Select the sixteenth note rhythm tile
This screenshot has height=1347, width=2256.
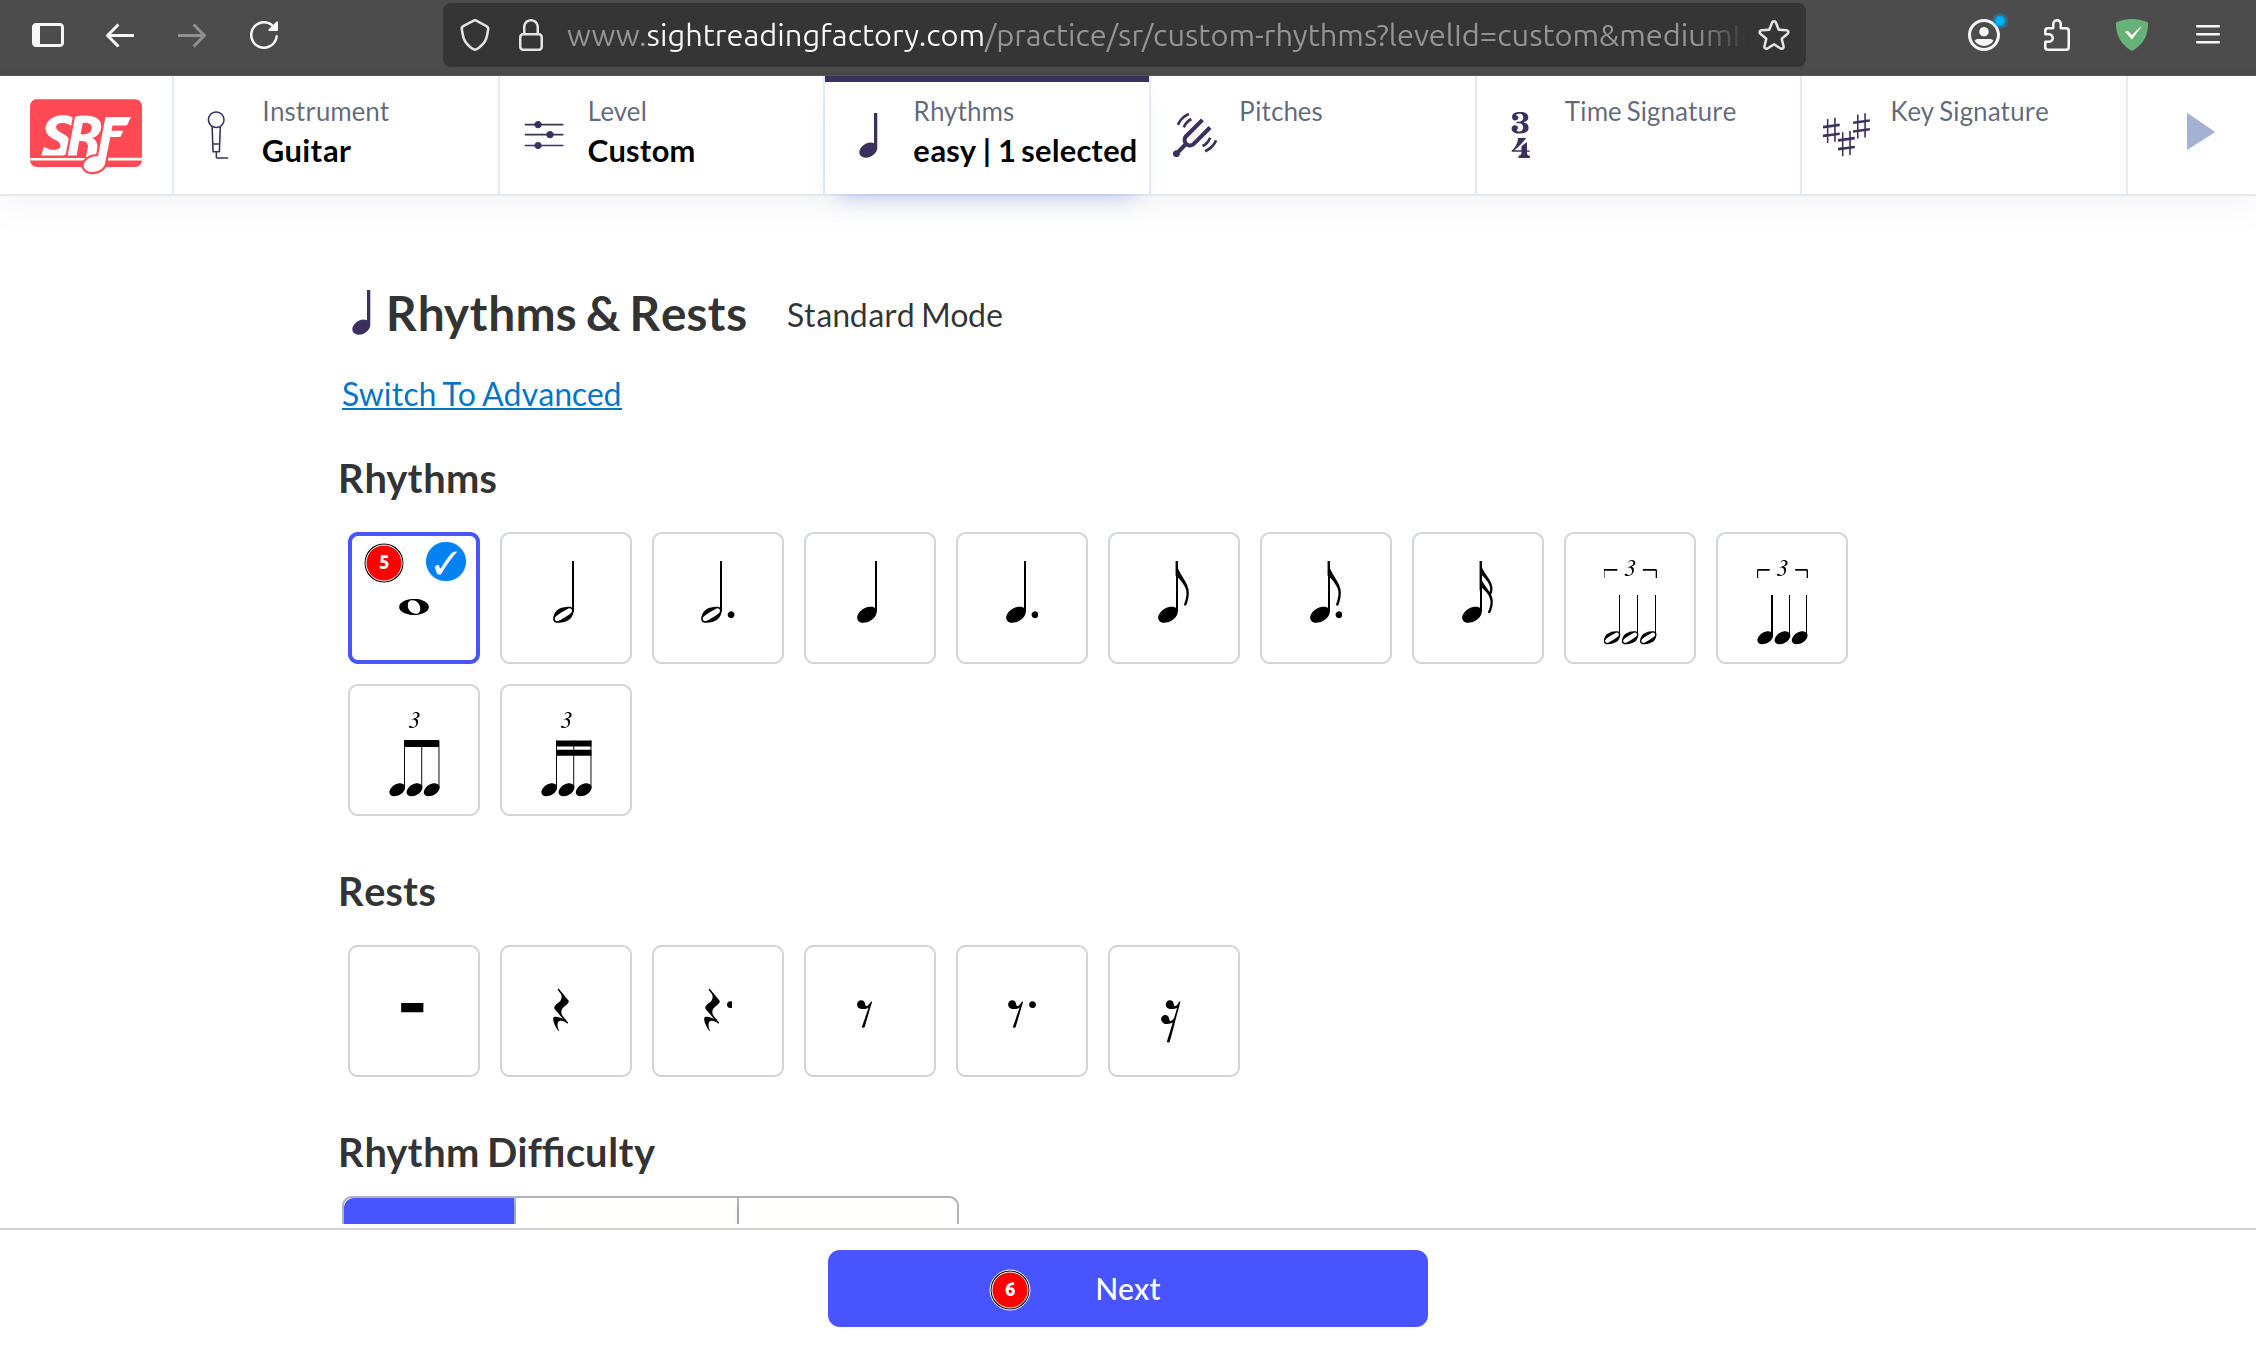click(x=1477, y=597)
